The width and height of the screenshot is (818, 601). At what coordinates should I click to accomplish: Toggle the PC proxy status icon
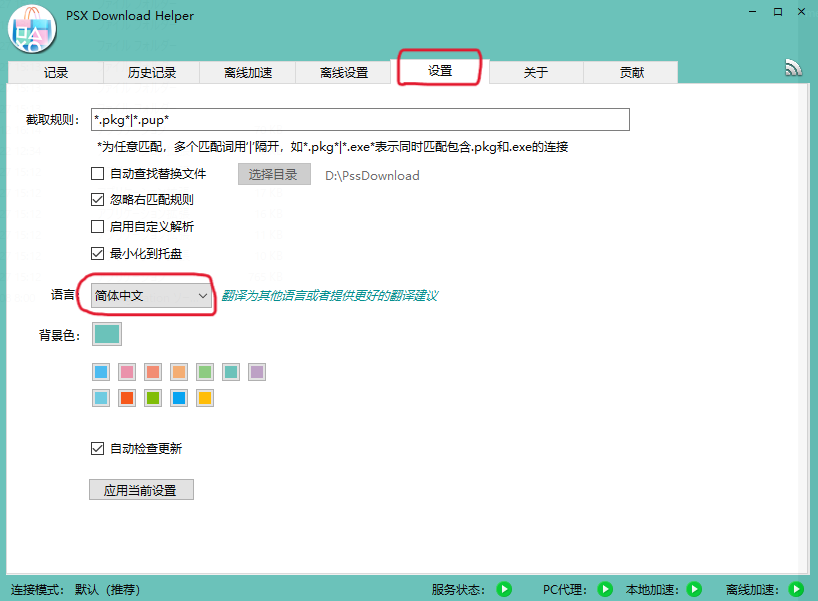604,589
